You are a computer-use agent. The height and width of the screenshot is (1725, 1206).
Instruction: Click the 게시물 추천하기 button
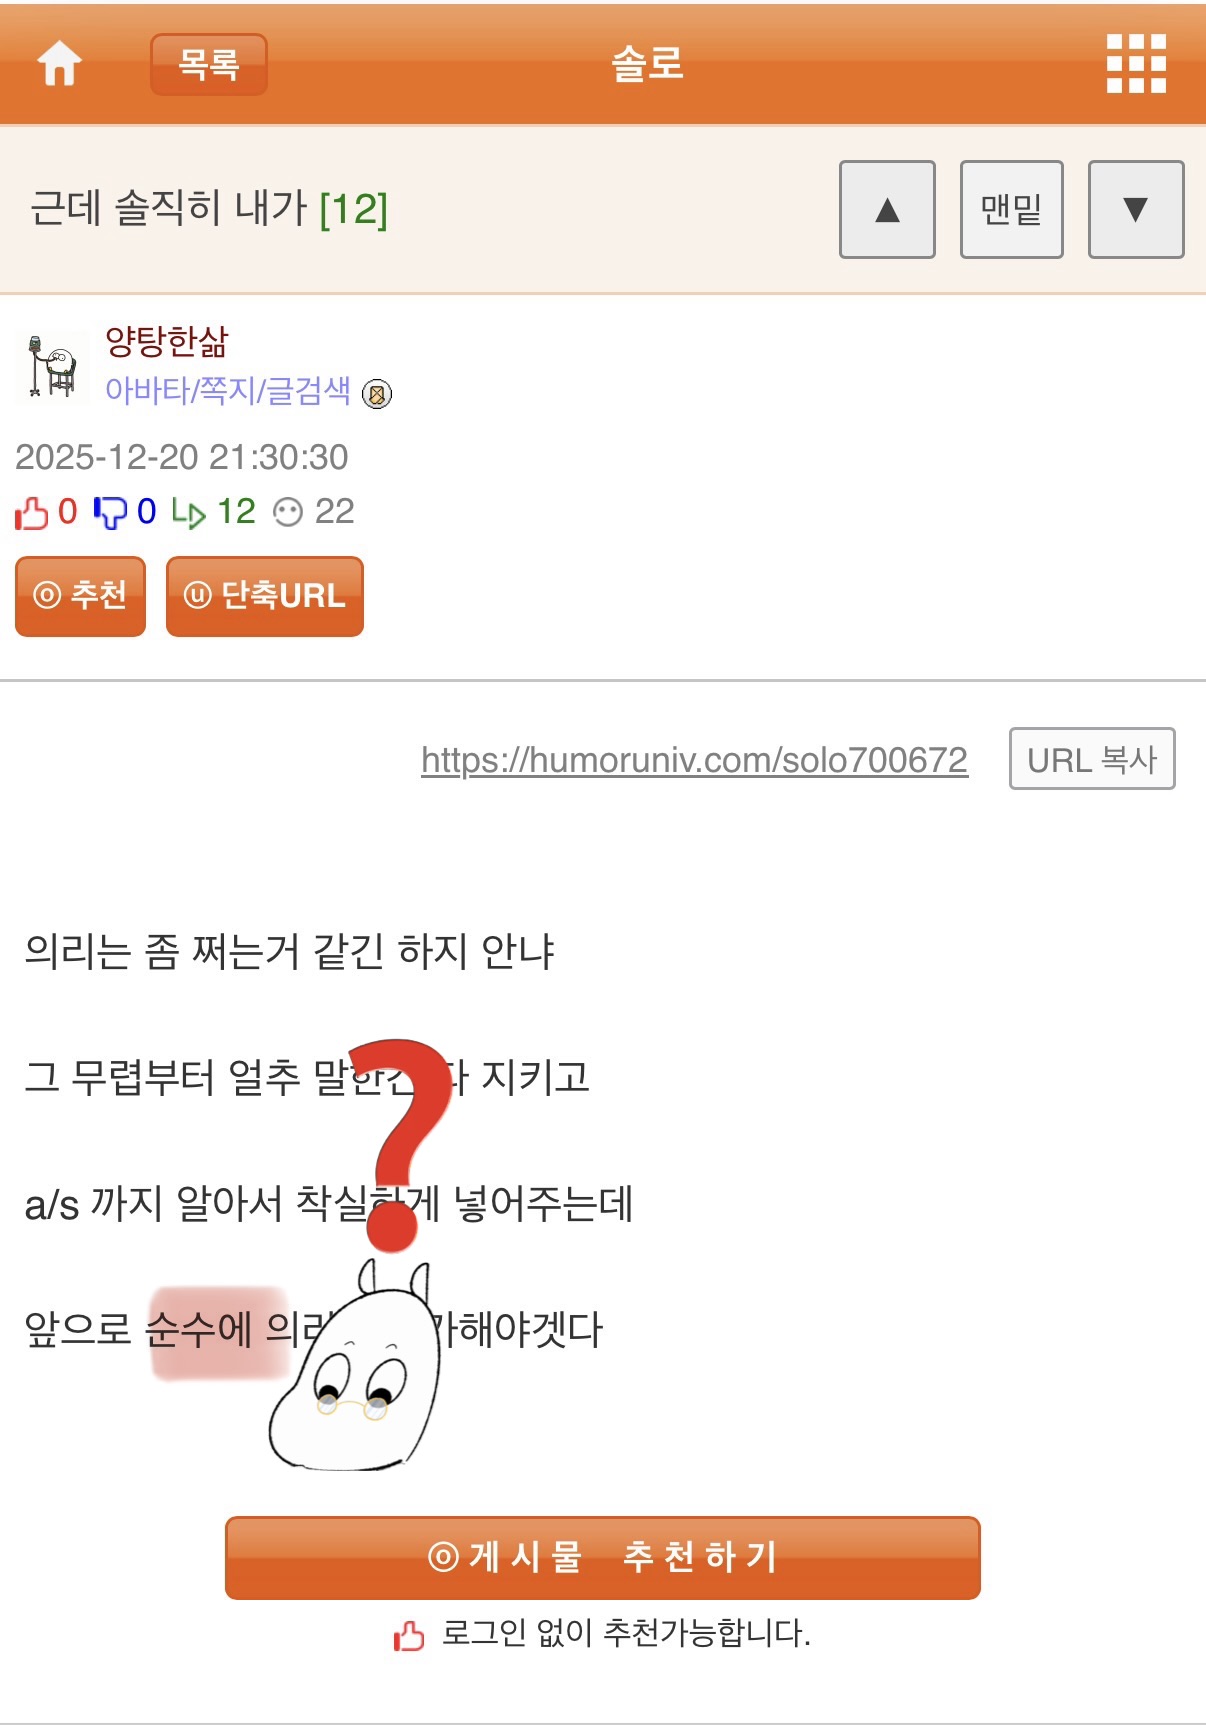(603, 1558)
